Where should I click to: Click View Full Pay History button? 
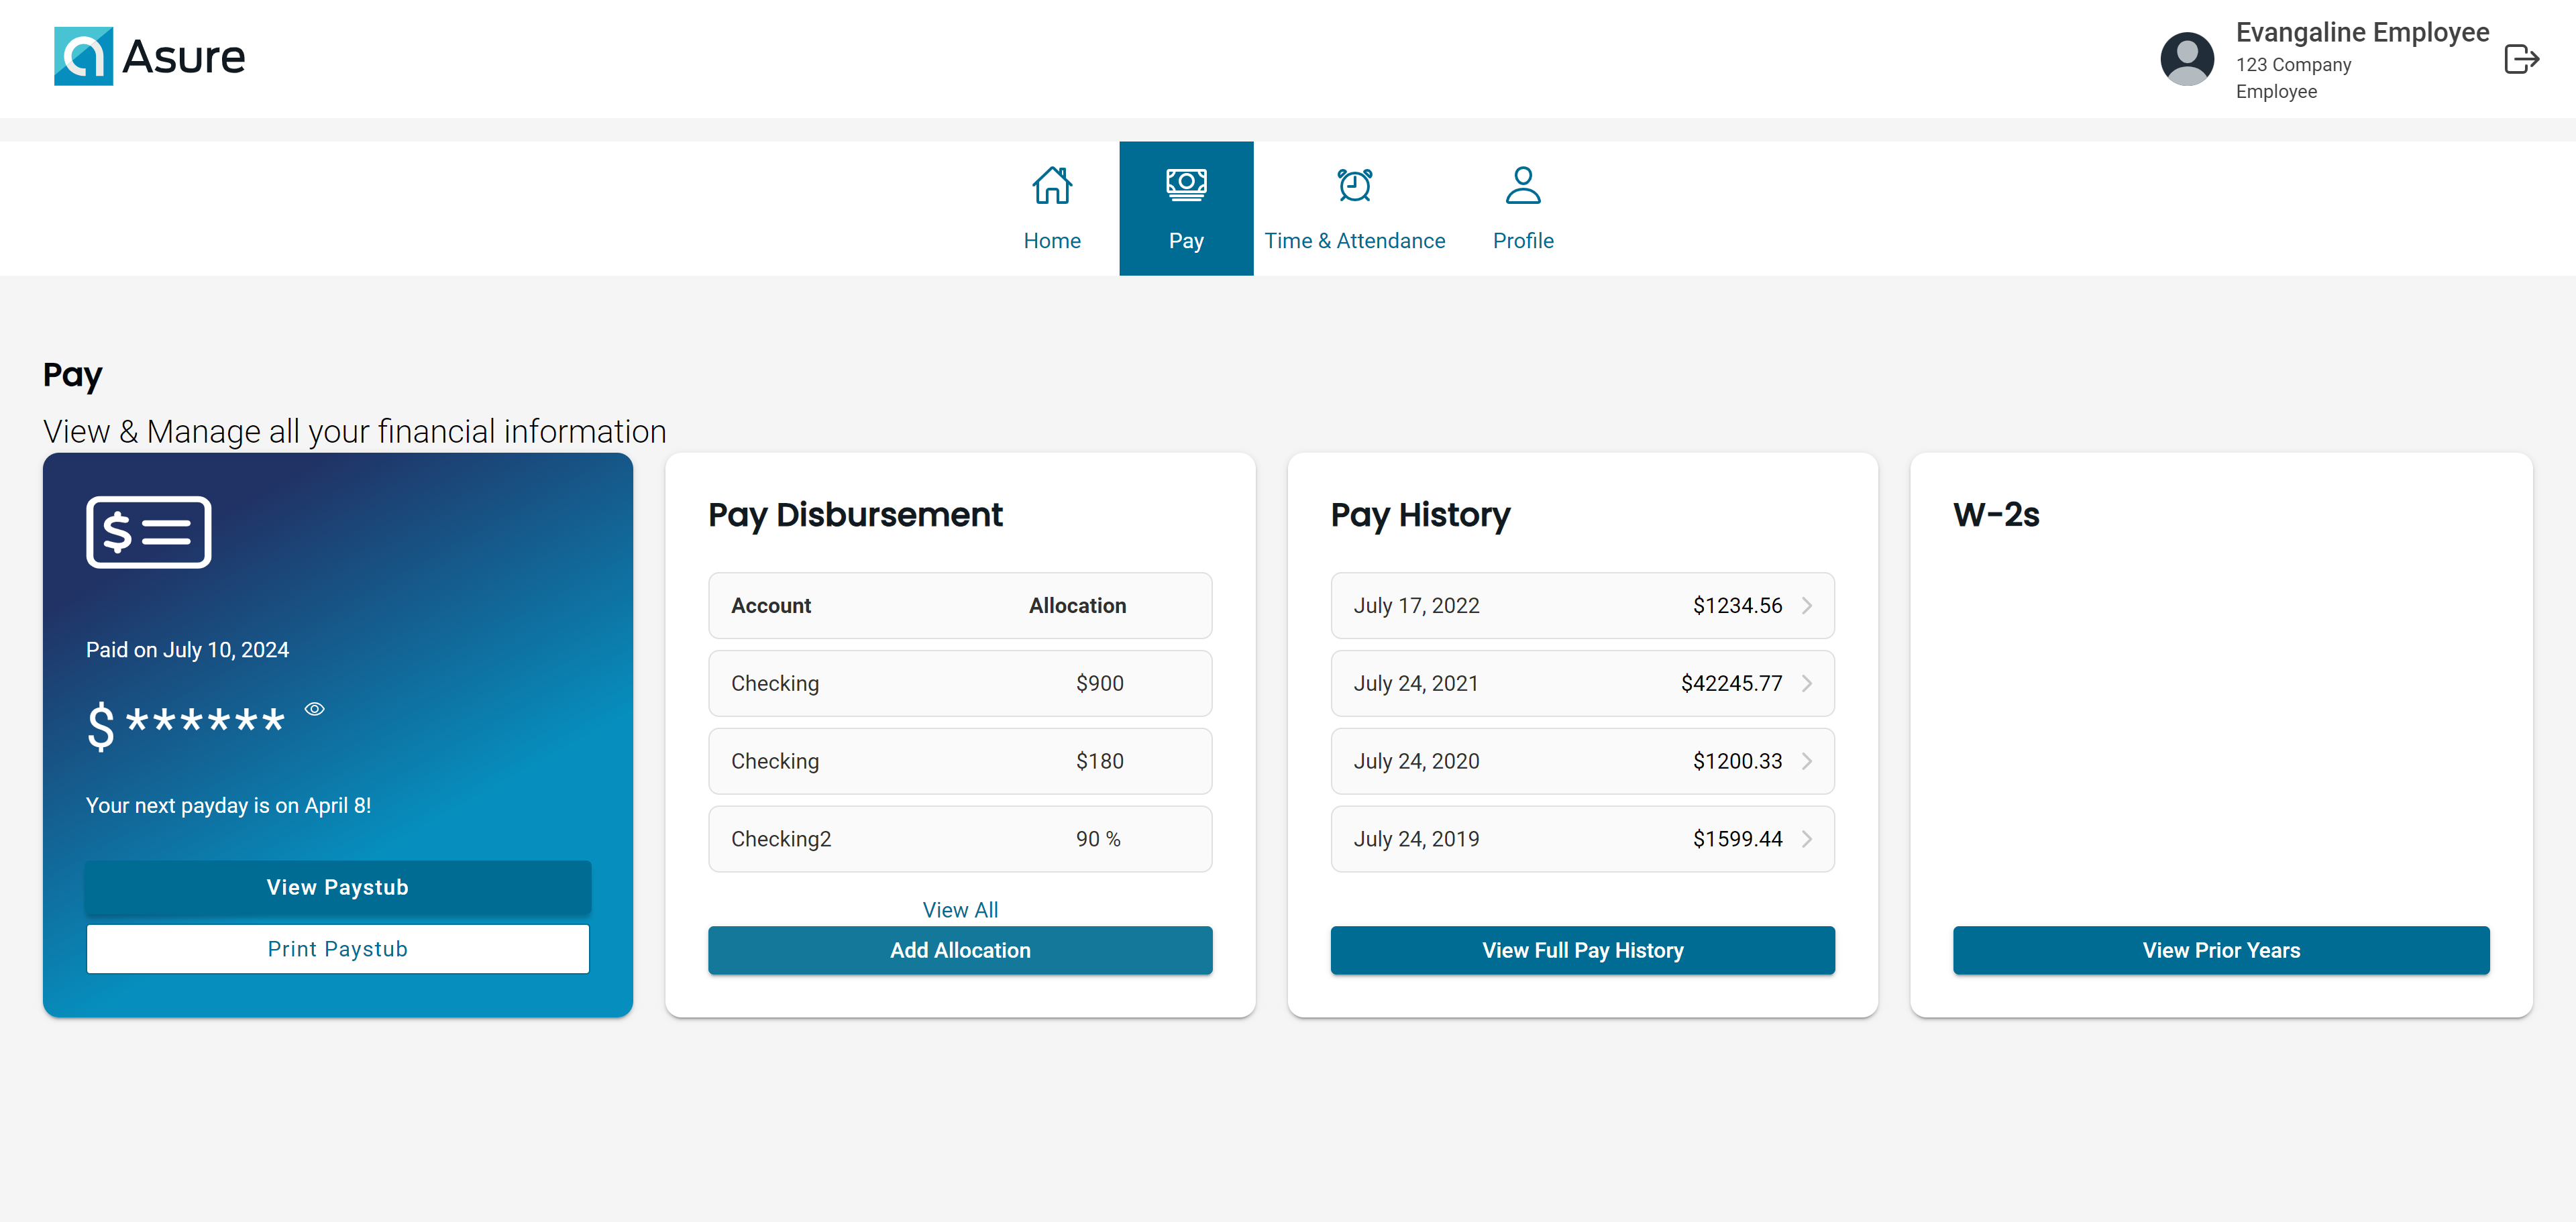pyautogui.click(x=1582, y=949)
